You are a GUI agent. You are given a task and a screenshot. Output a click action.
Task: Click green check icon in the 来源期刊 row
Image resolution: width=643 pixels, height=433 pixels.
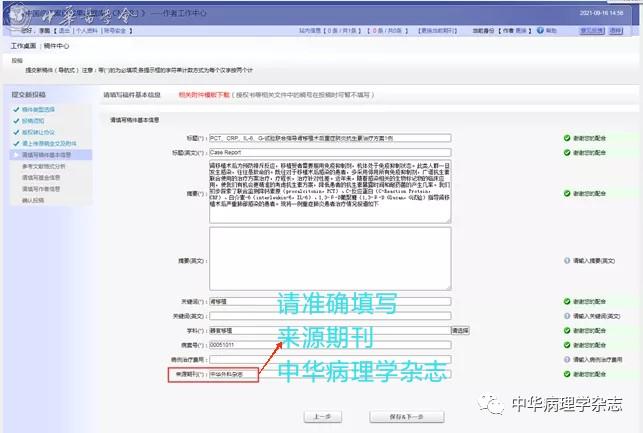pyautogui.click(x=567, y=374)
